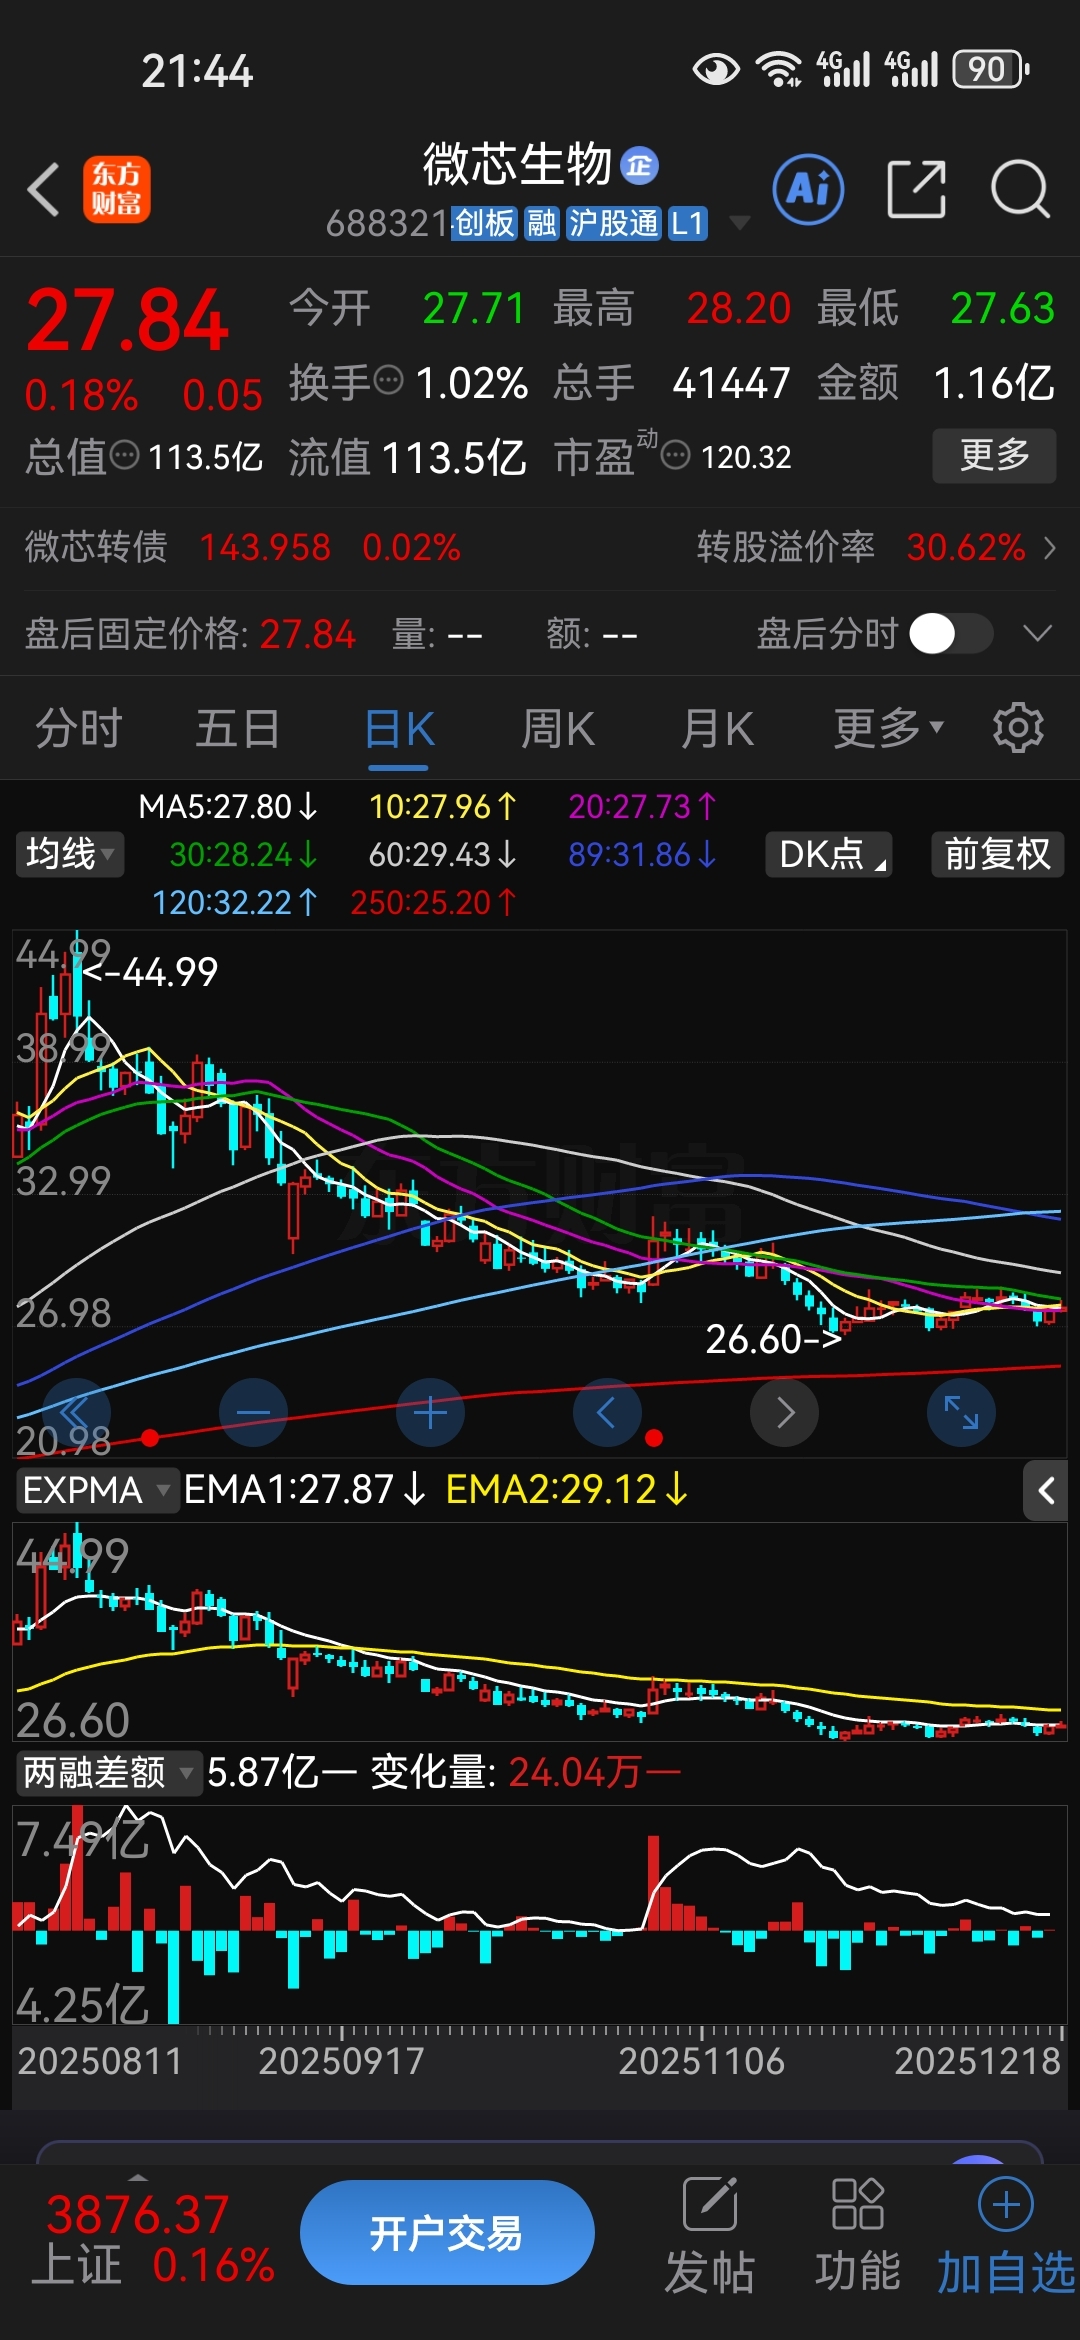Collapse the indicator side panel arrow
The height and width of the screenshot is (2340, 1080).
point(1046,1491)
